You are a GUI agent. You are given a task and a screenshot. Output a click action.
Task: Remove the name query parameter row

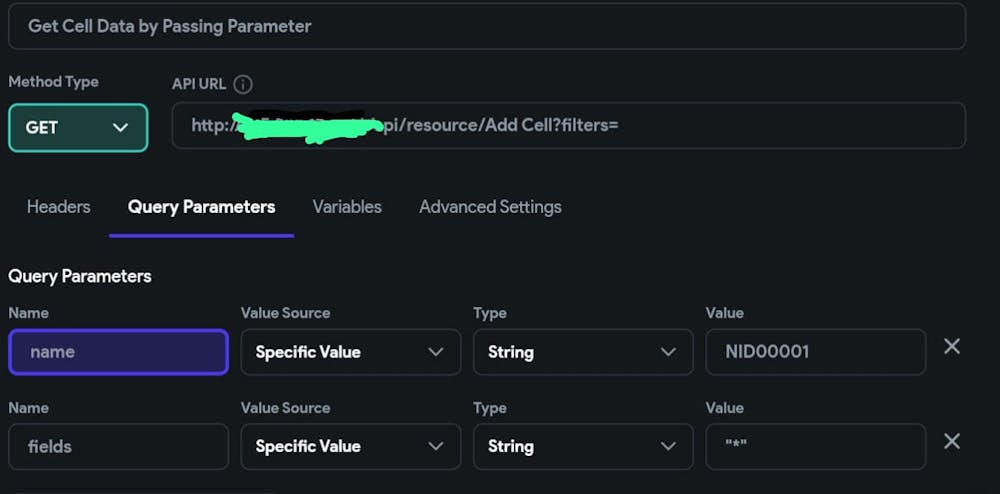point(952,347)
